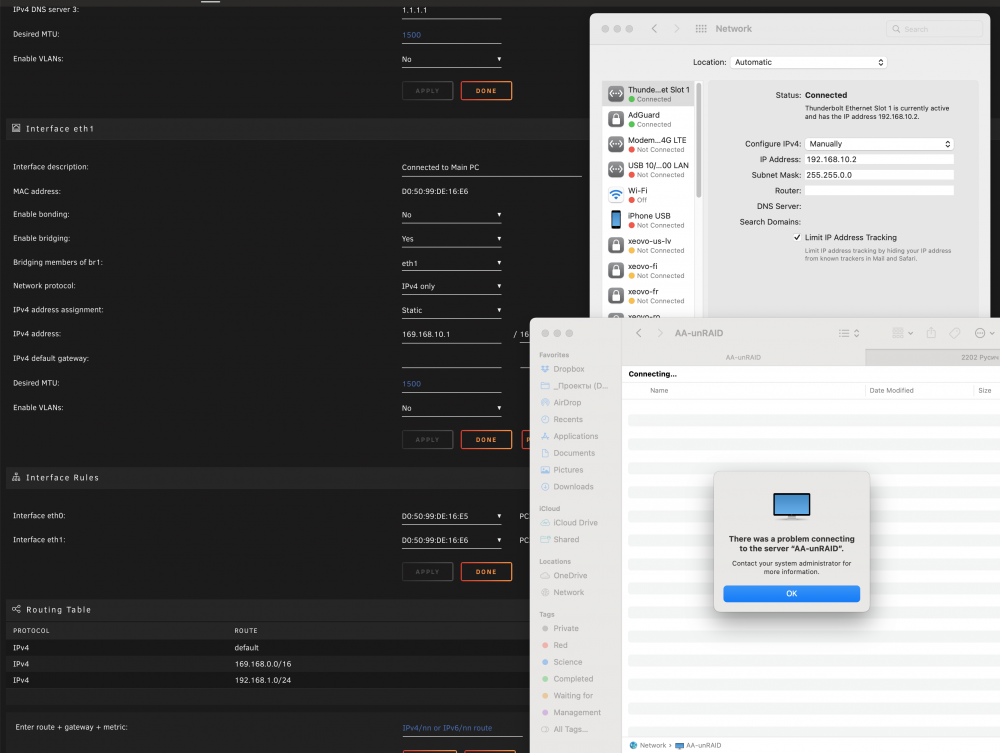
Task: Click DONE above Interface eth1 header
Action: click(486, 91)
